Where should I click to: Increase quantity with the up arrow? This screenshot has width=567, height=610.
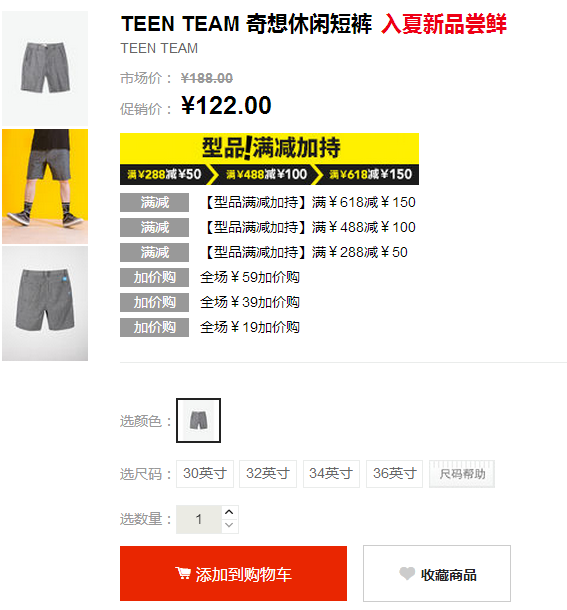pyautogui.click(x=230, y=512)
